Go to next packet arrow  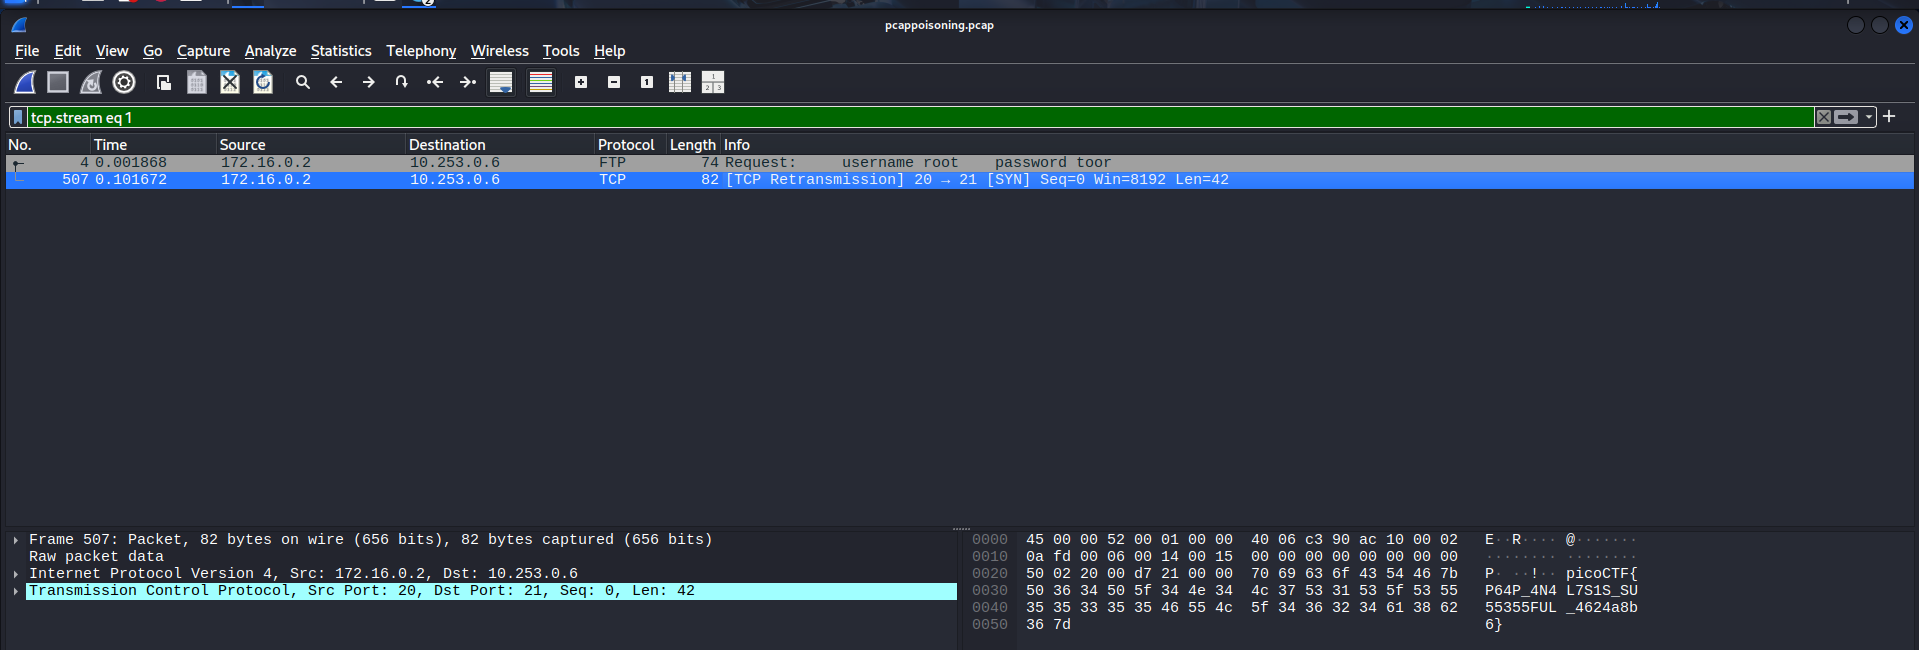tap(369, 83)
